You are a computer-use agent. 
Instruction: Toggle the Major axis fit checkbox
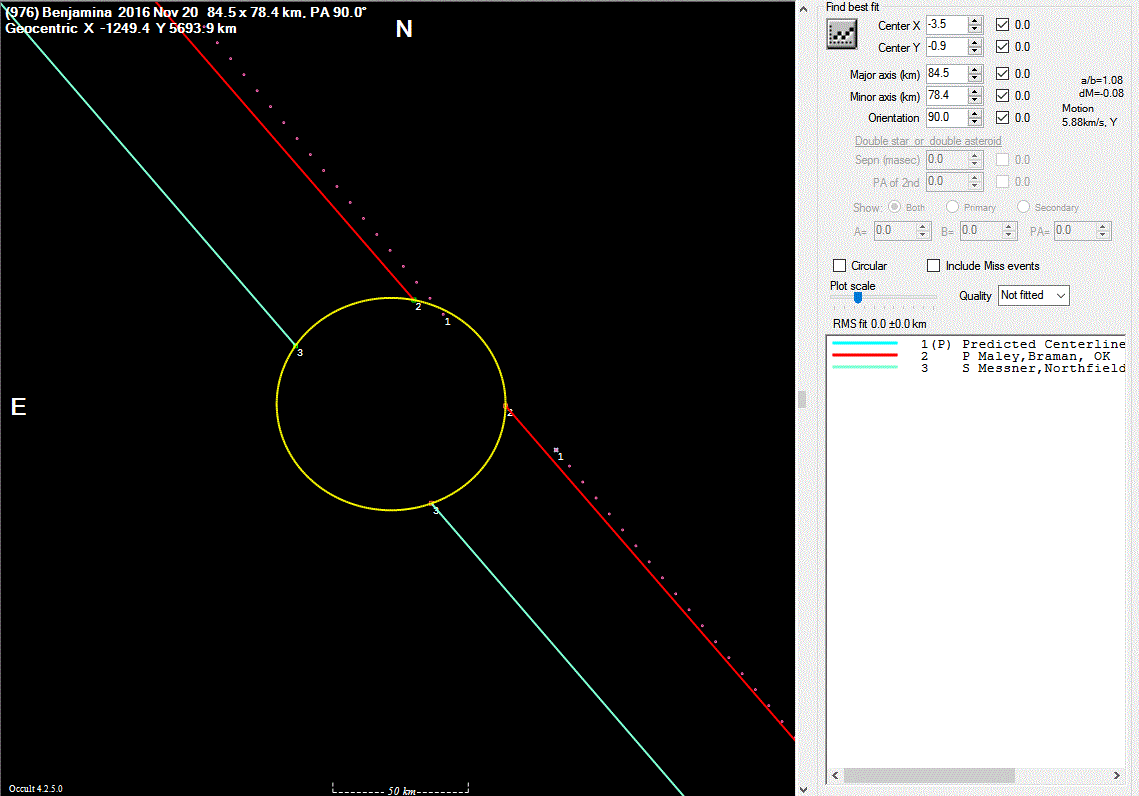point(1002,73)
